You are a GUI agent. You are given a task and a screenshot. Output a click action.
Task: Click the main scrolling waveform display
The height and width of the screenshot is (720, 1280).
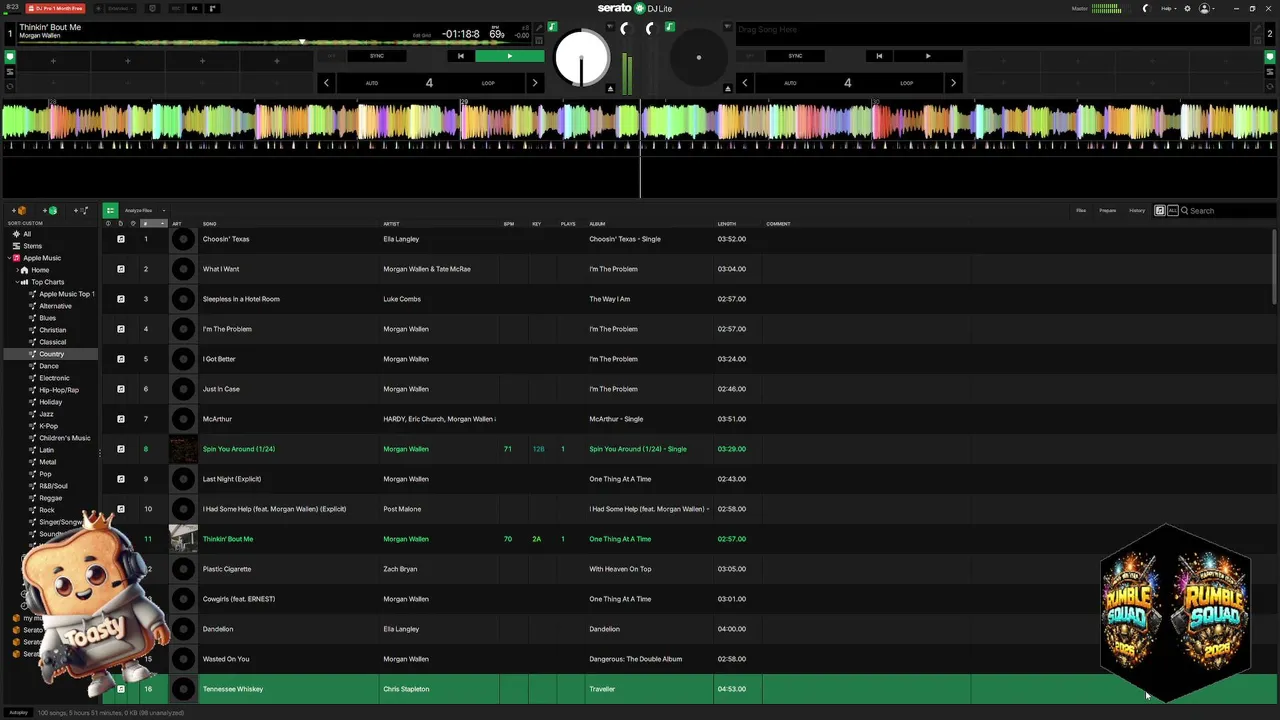[x=640, y=122]
